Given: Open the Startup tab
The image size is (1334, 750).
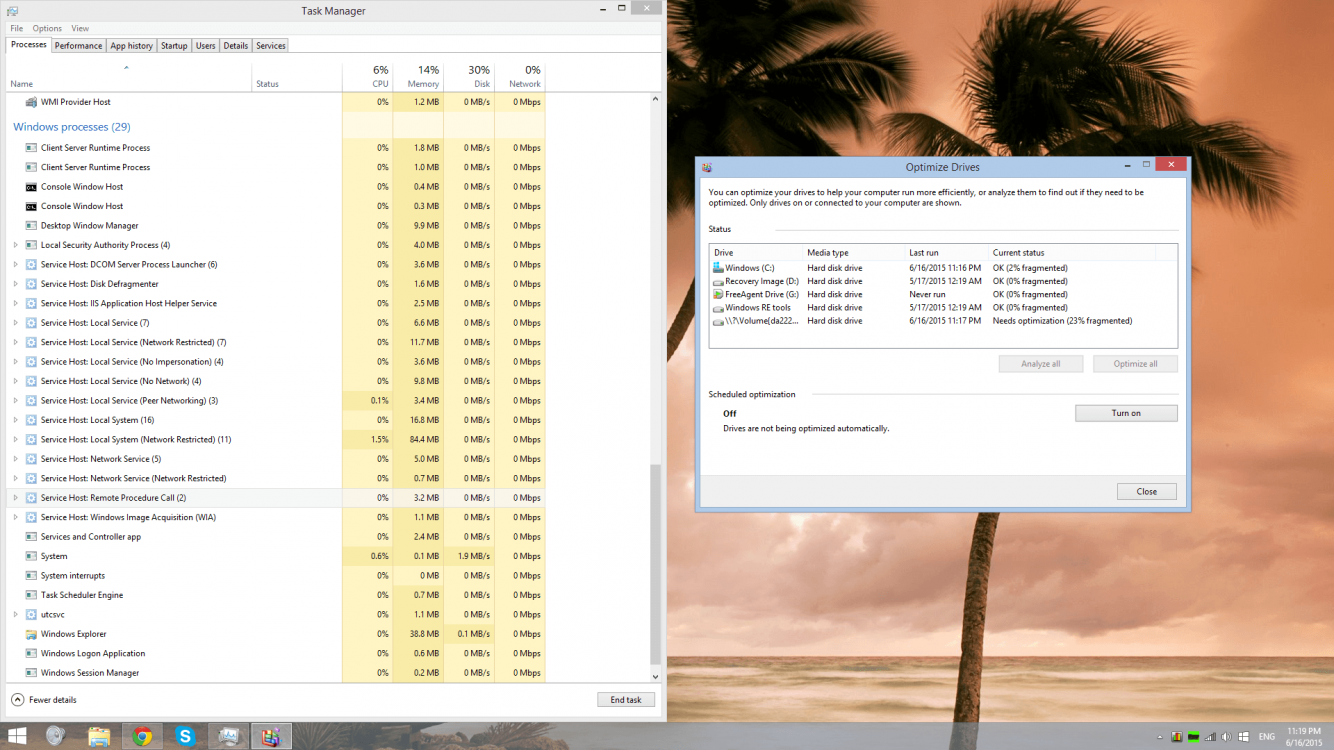Looking at the screenshot, I should pos(174,46).
